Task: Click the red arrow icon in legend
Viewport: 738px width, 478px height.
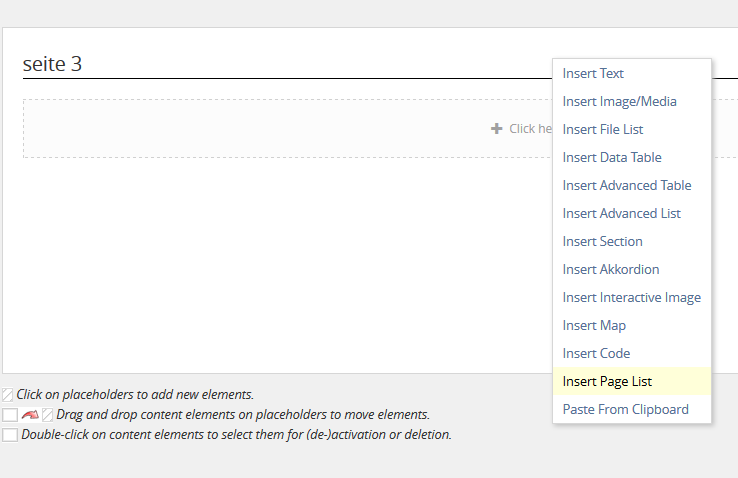Action: pos(29,415)
